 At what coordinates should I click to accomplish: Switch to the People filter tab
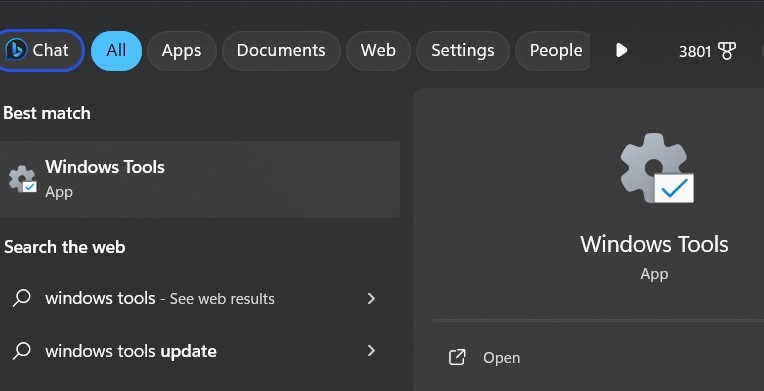pyautogui.click(x=553, y=50)
